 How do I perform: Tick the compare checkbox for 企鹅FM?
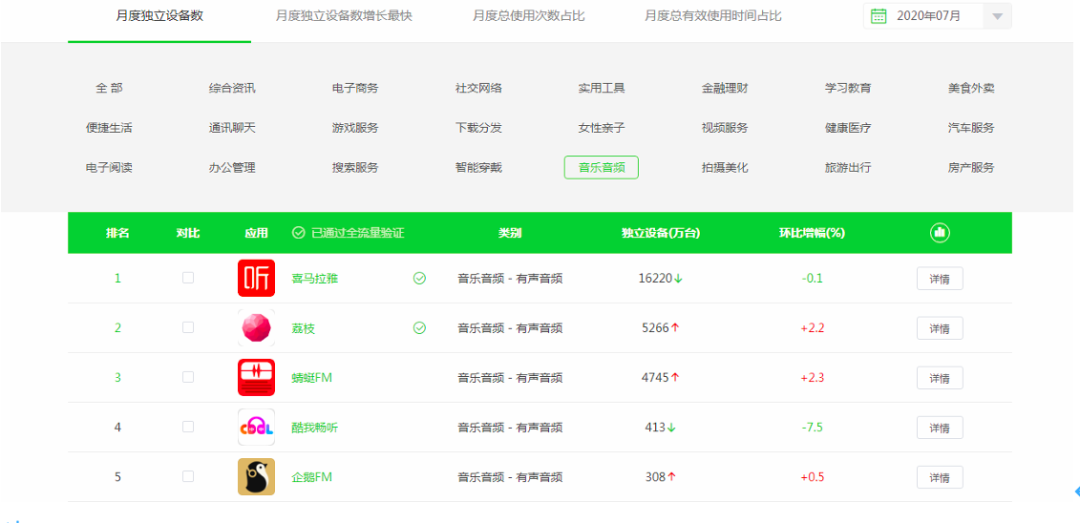tap(188, 476)
